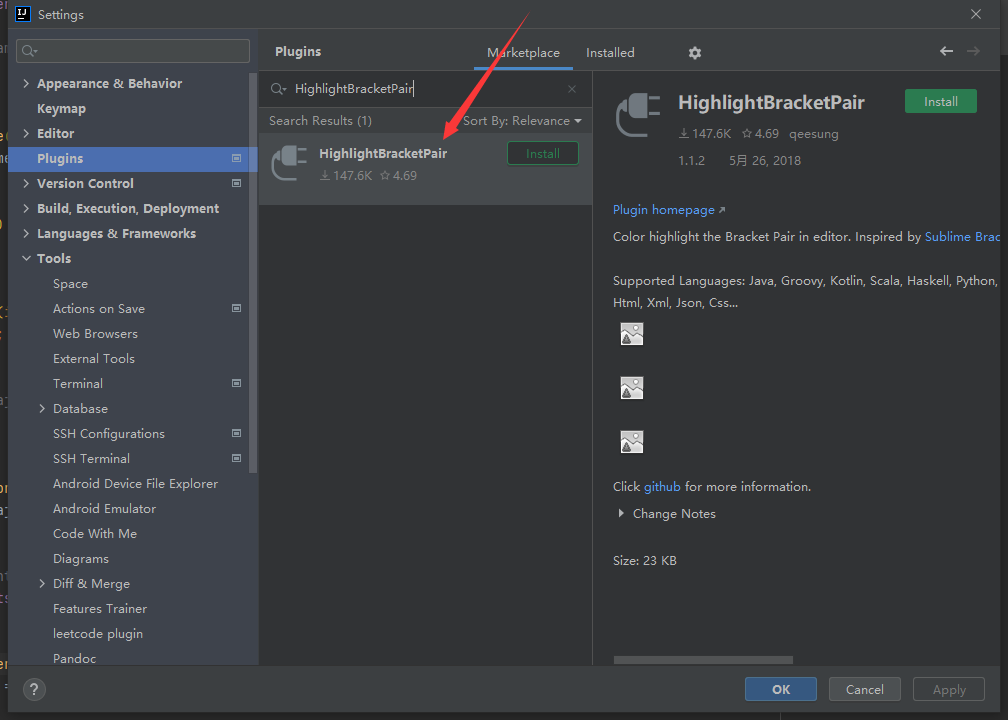
Task: Expand Languages & Frameworks section
Action: click(x=26, y=233)
